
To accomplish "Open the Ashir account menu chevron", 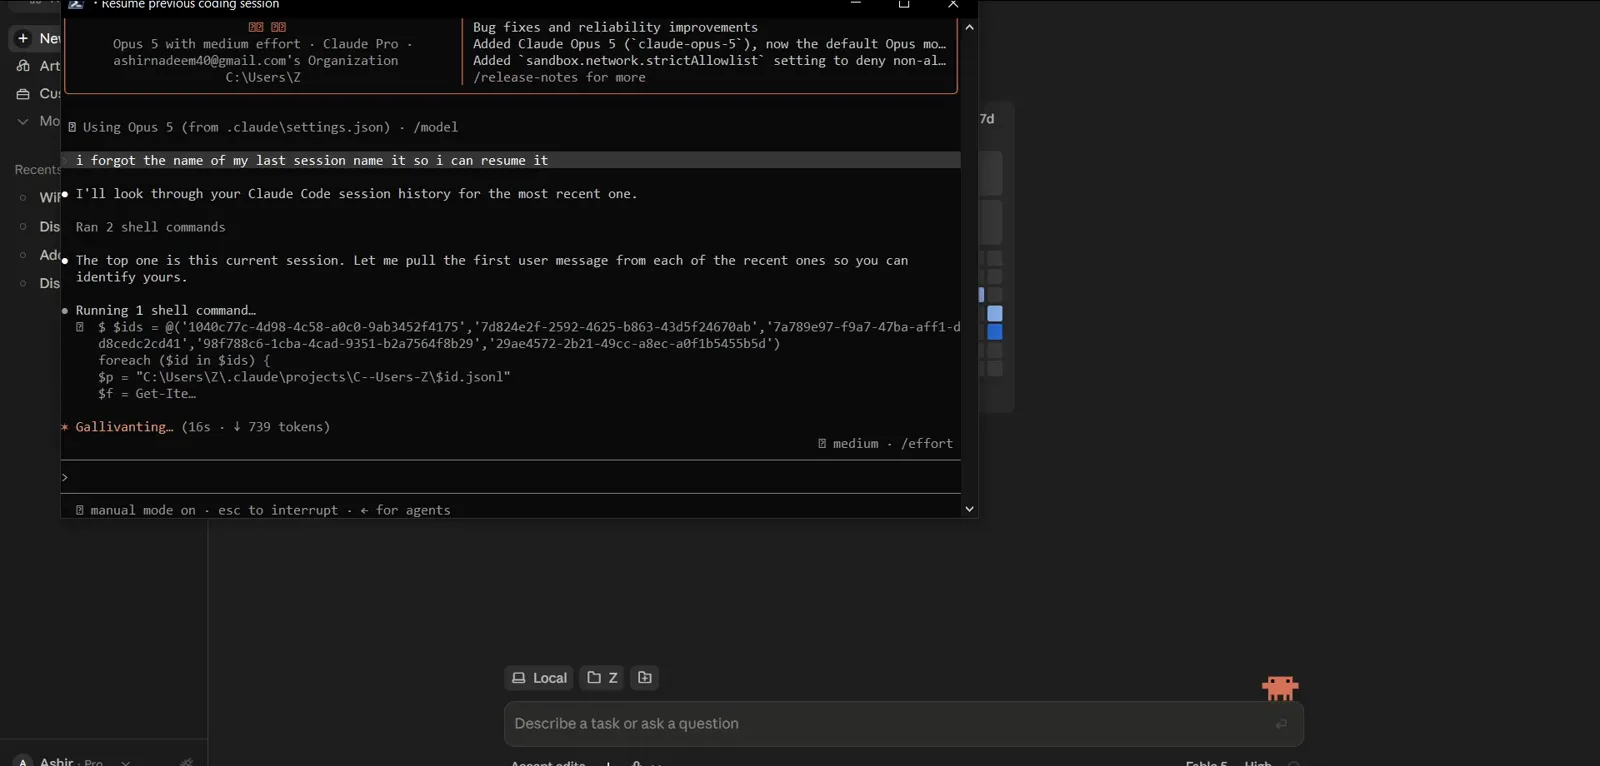I will tap(125, 762).
